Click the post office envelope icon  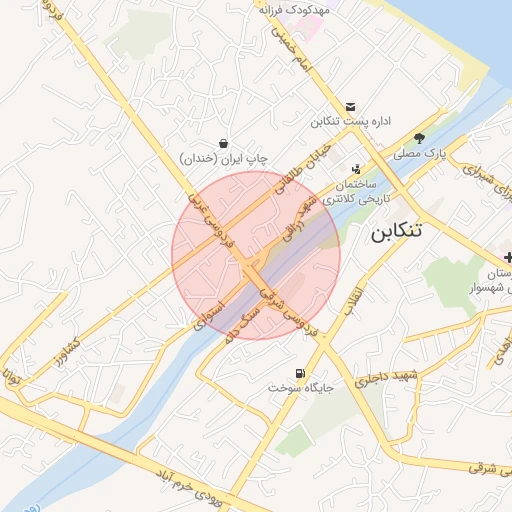point(350,107)
